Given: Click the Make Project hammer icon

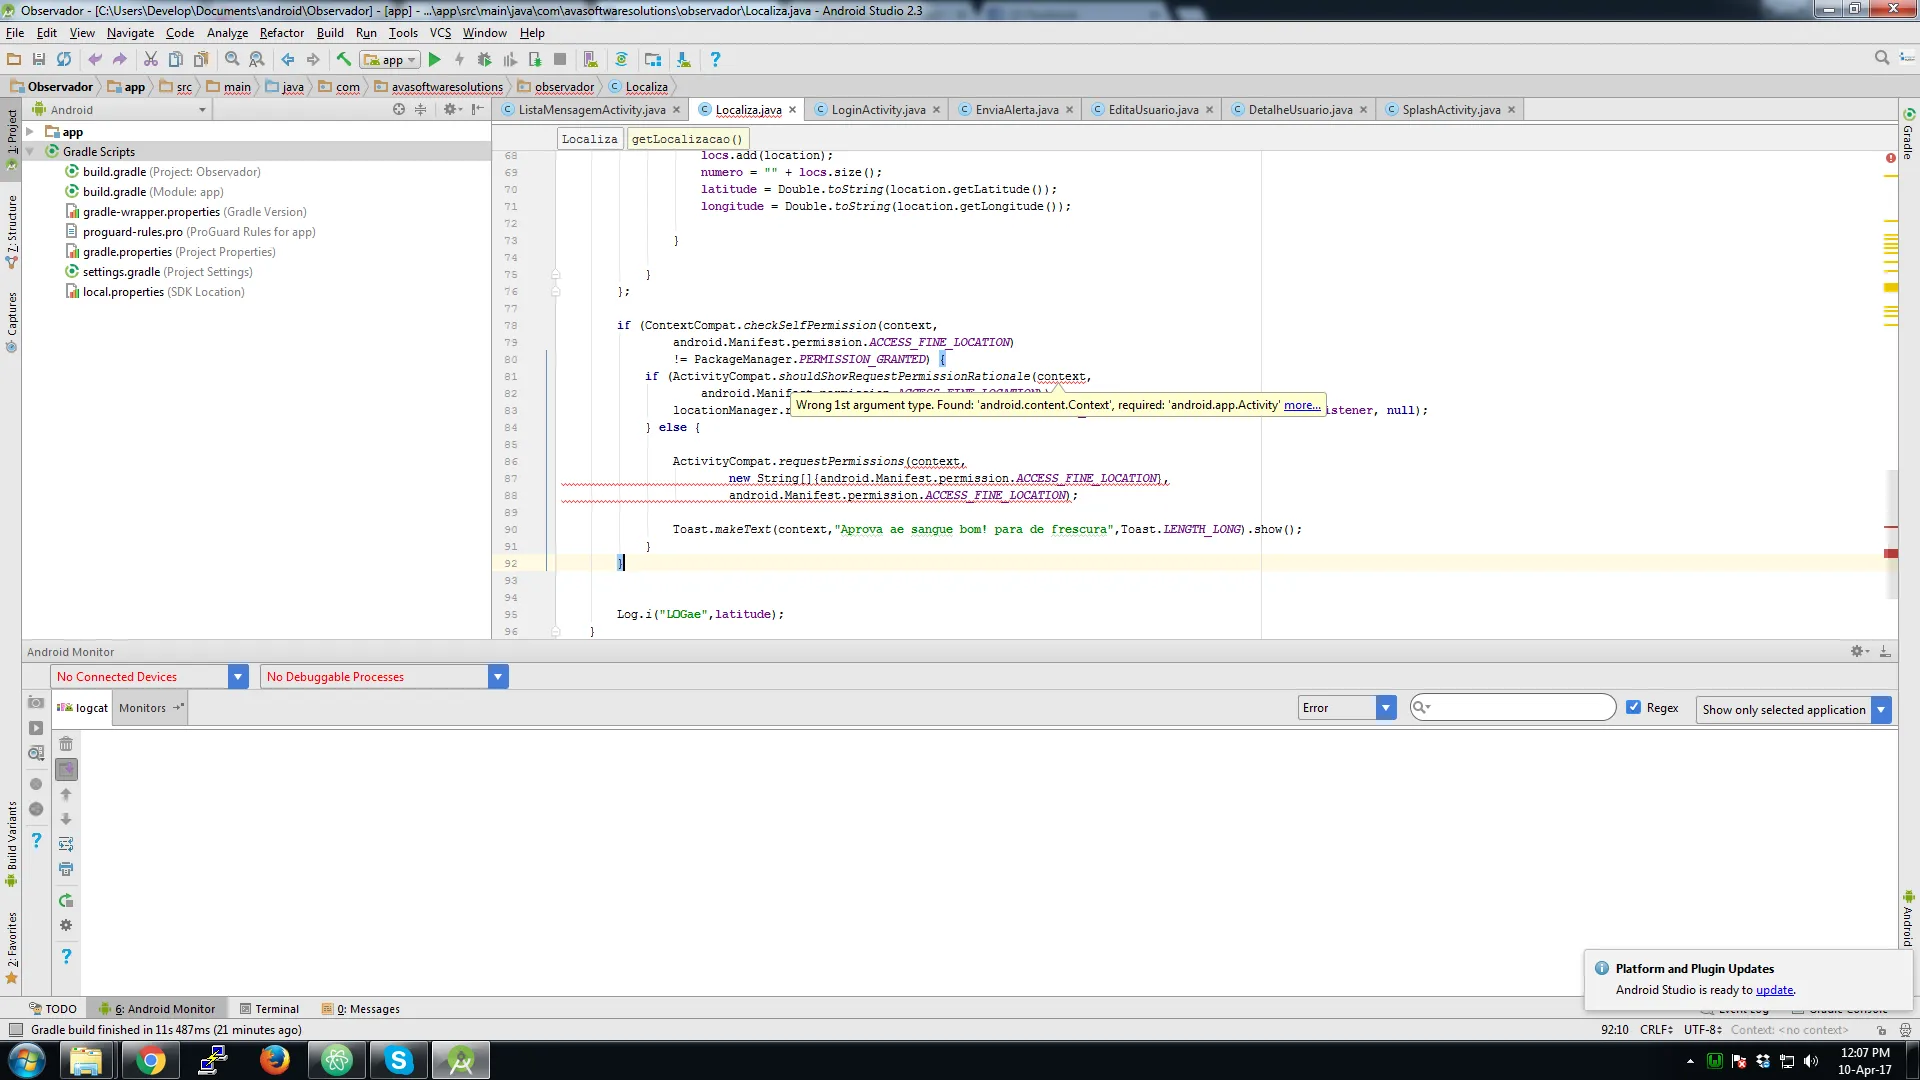Looking at the screenshot, I should [343, 60].
